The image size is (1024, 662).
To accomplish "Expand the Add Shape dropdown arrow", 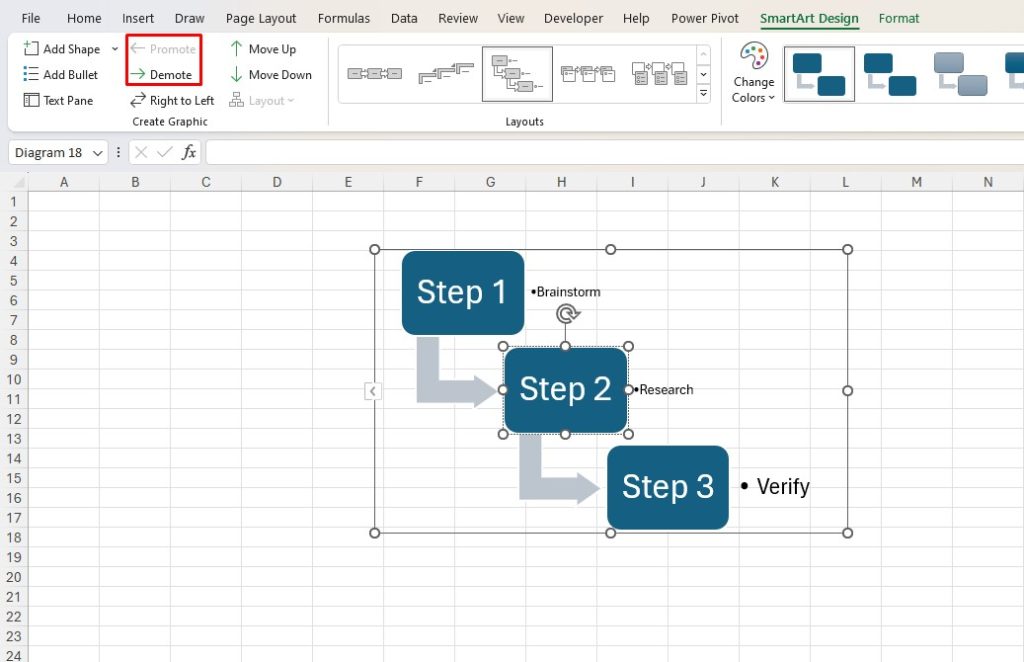I will point(115,48).
